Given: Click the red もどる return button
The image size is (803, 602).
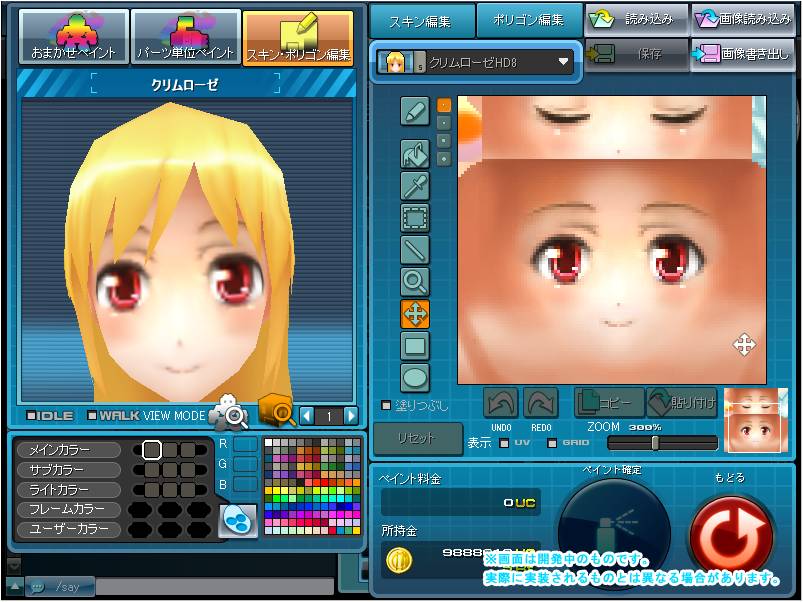Looking at the screenshot, I should coord(731,535).
